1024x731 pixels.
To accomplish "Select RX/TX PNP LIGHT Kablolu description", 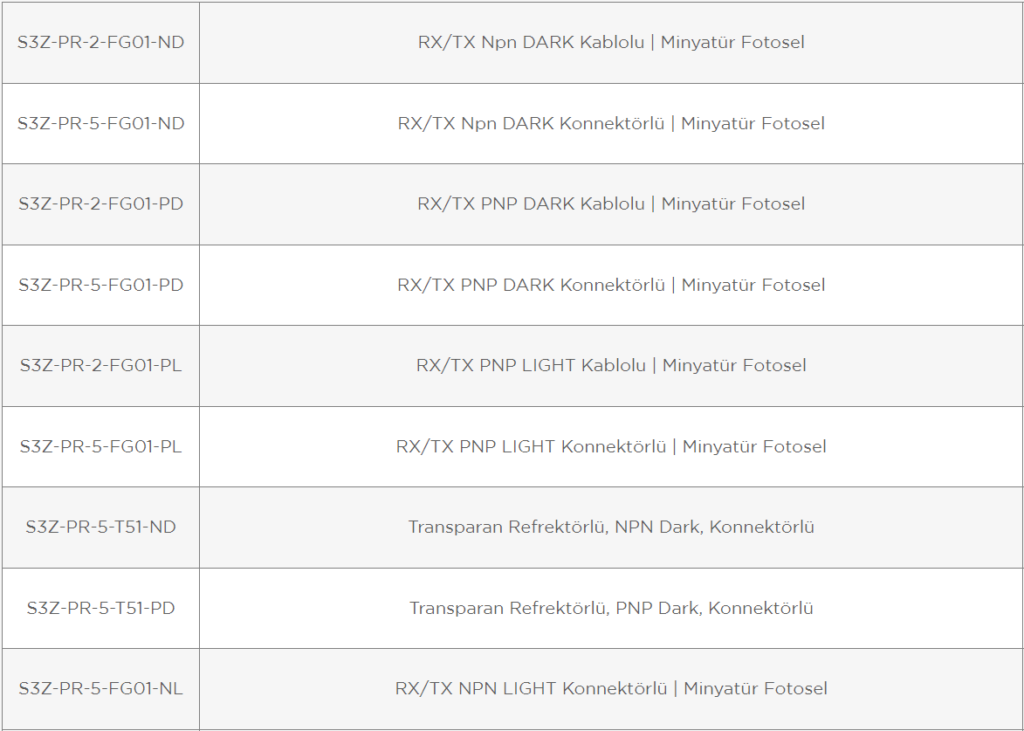I will point(611,365).
